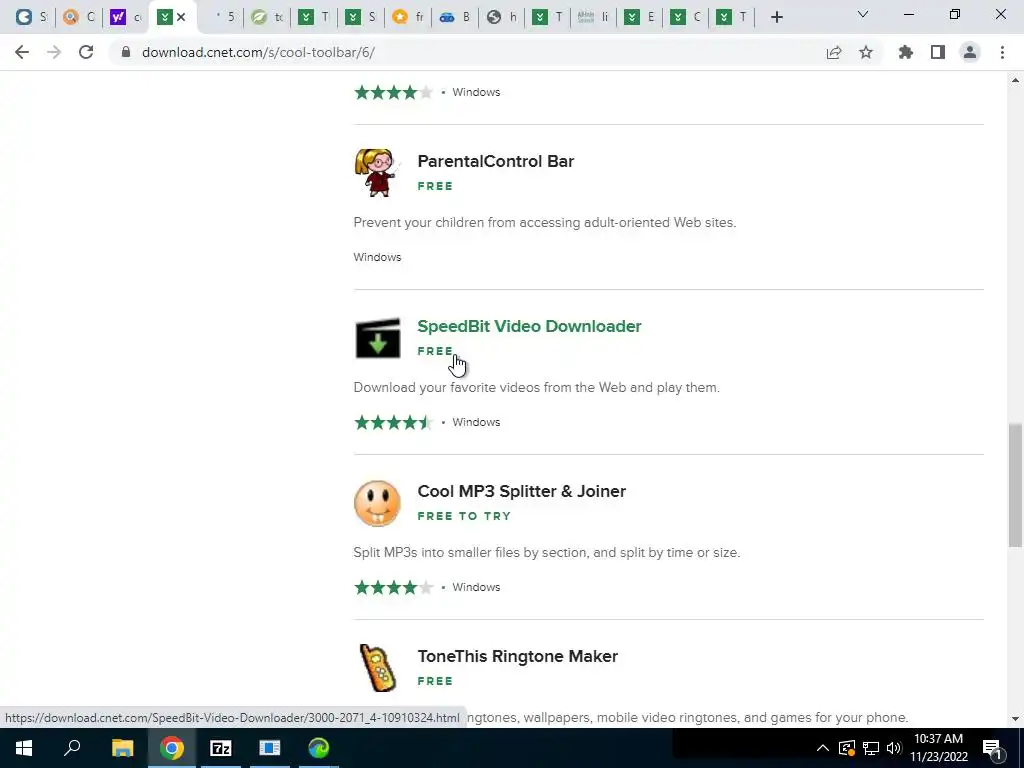Open the Edge browser taskbar icon
Screen dimensions: 1024x768
click(319, 748)
